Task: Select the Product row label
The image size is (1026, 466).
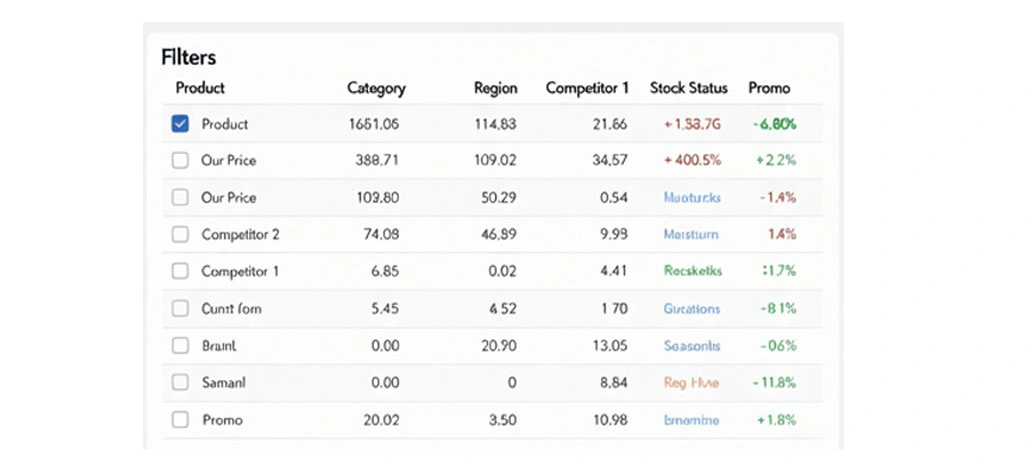Action: click(x=225, y=124)
